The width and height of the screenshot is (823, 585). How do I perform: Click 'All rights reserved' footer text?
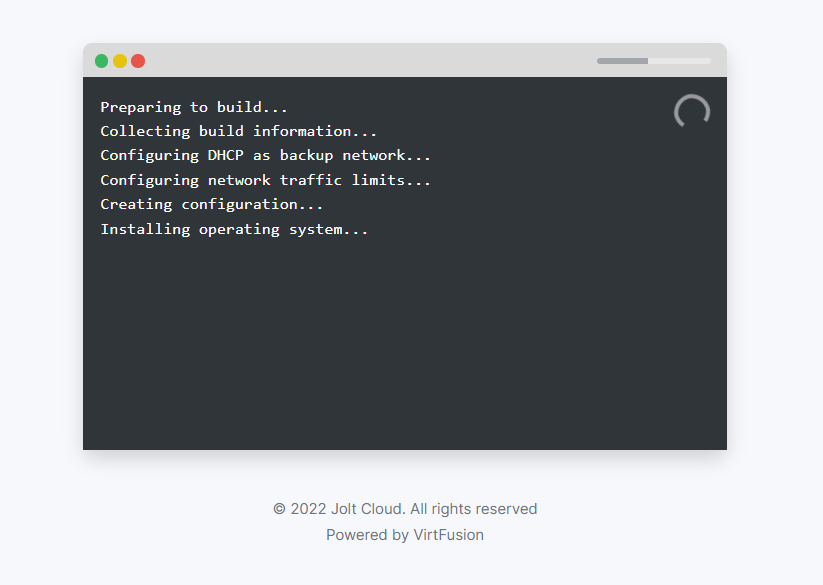473,509
